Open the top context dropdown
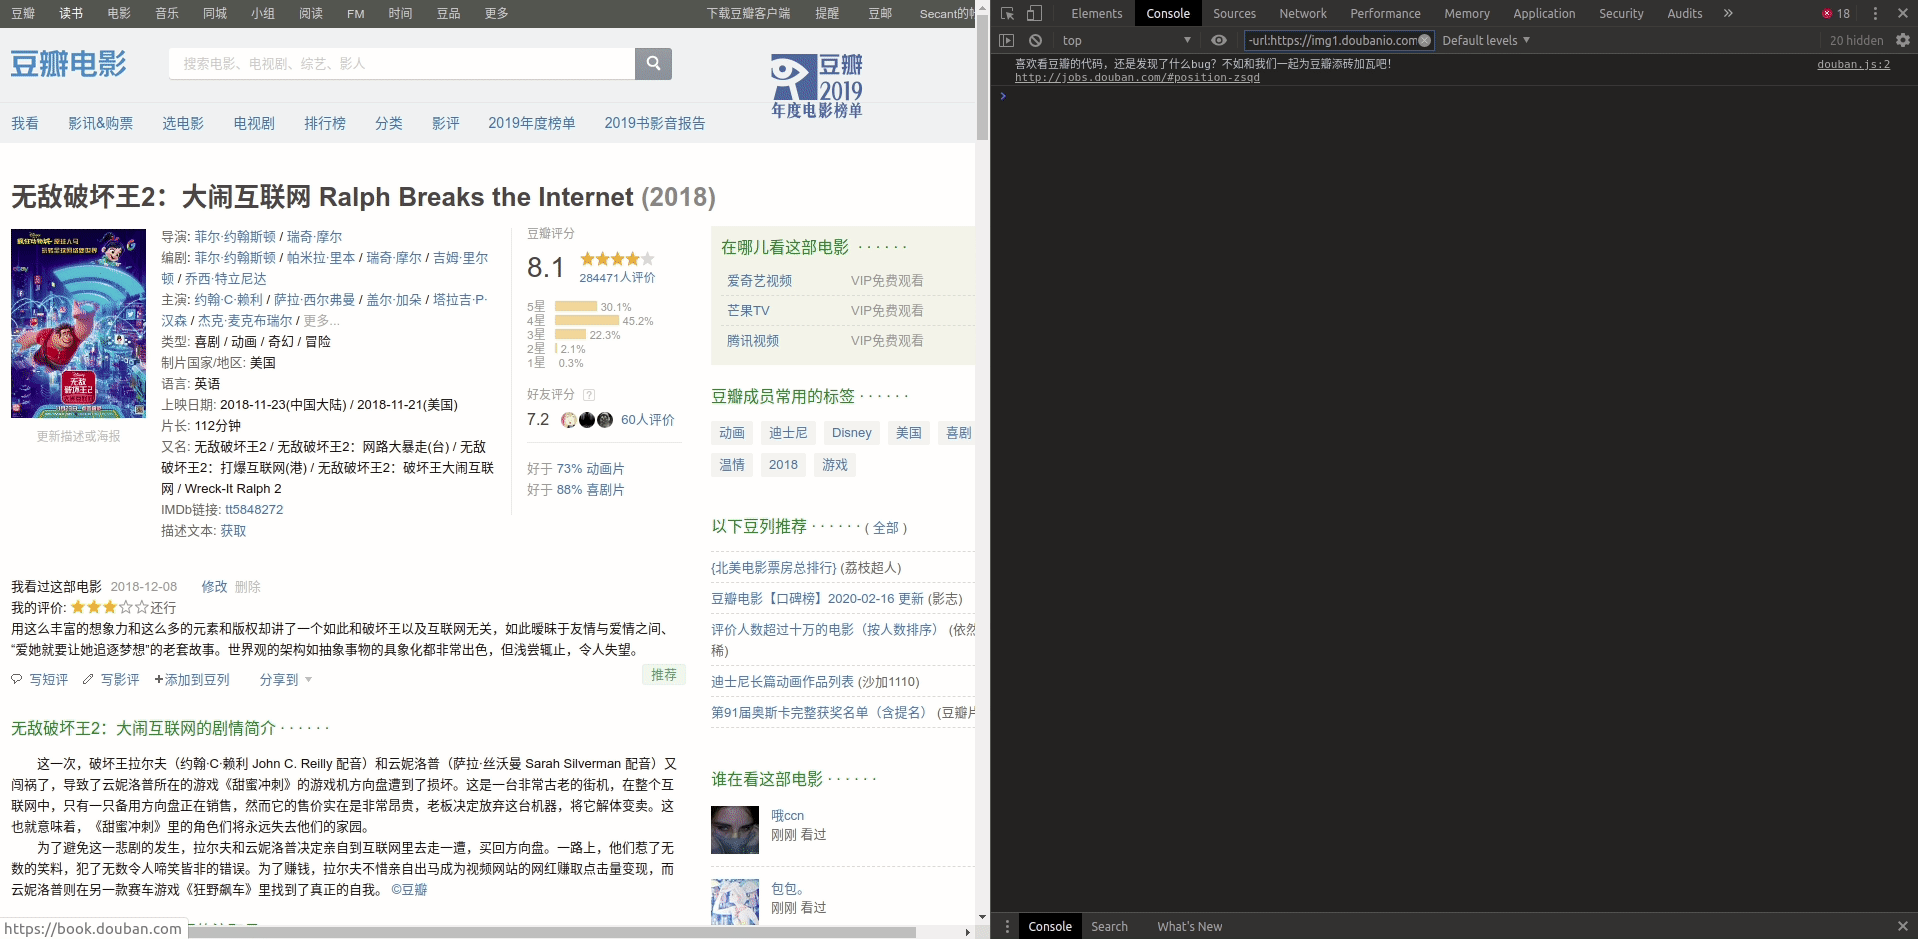The height and width of the screenshot is (939, 1918). pos(1127,40)
